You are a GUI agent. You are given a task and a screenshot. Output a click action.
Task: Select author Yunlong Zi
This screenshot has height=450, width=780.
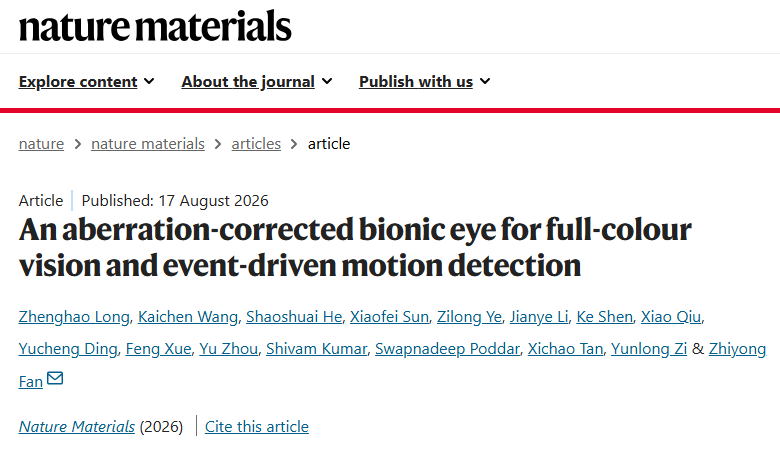pyautogui.click(x=649, y=349)
